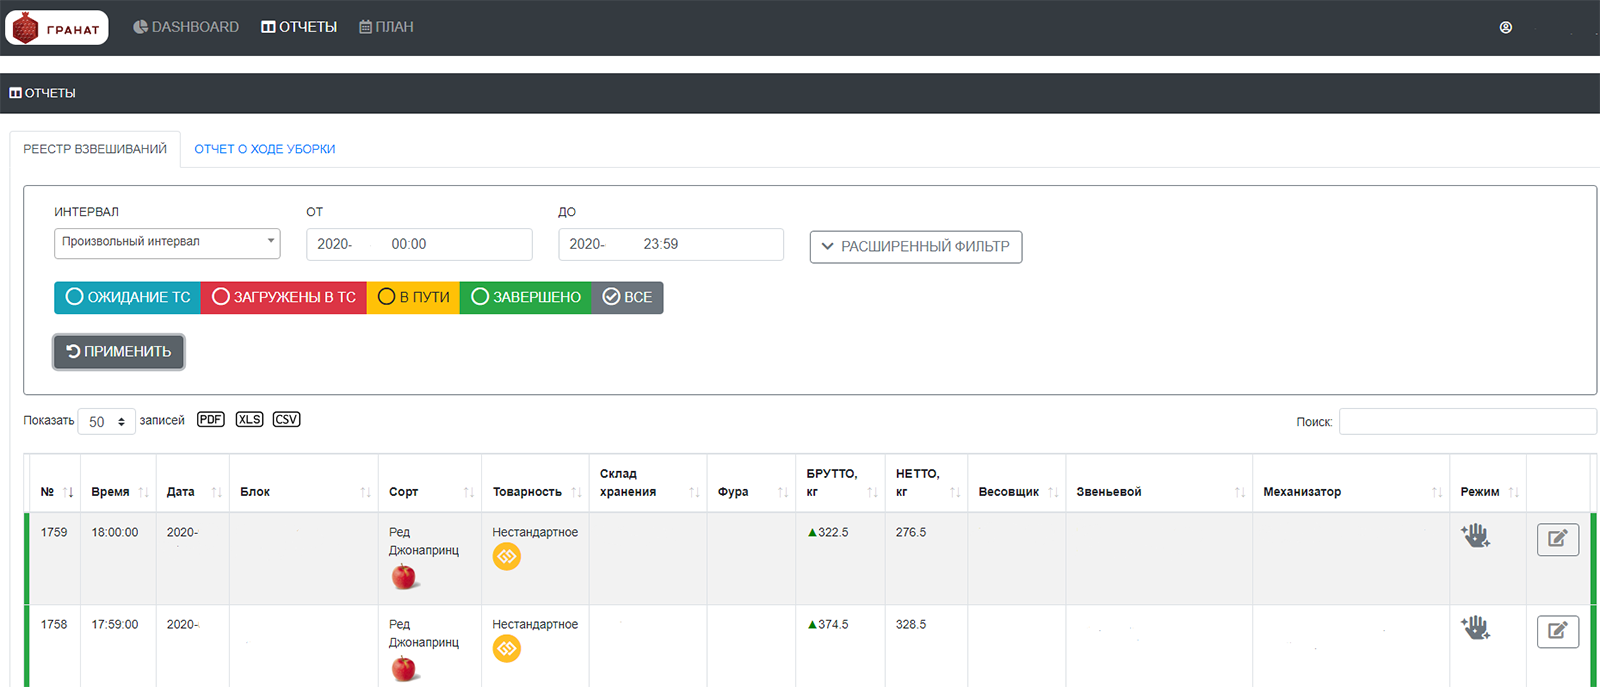Viewport: 1600px width, 687px height.
Task: Click manual mode hand icon in row 1759
Action: pos(1475,536)
